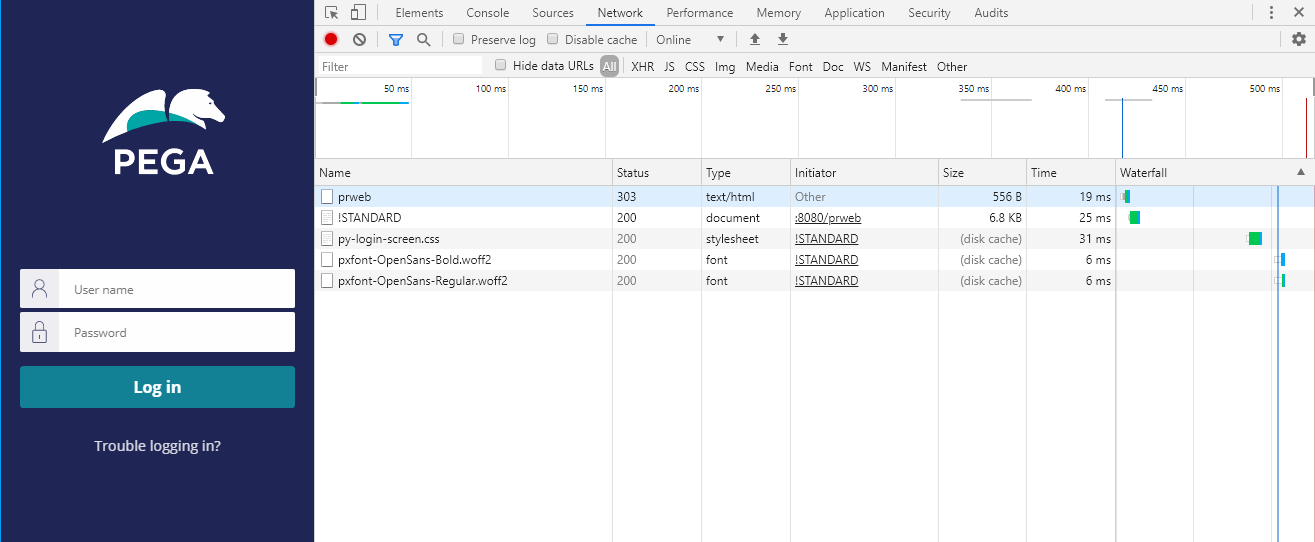
Task: Filter requests by XHR
Action: (642, 67)
